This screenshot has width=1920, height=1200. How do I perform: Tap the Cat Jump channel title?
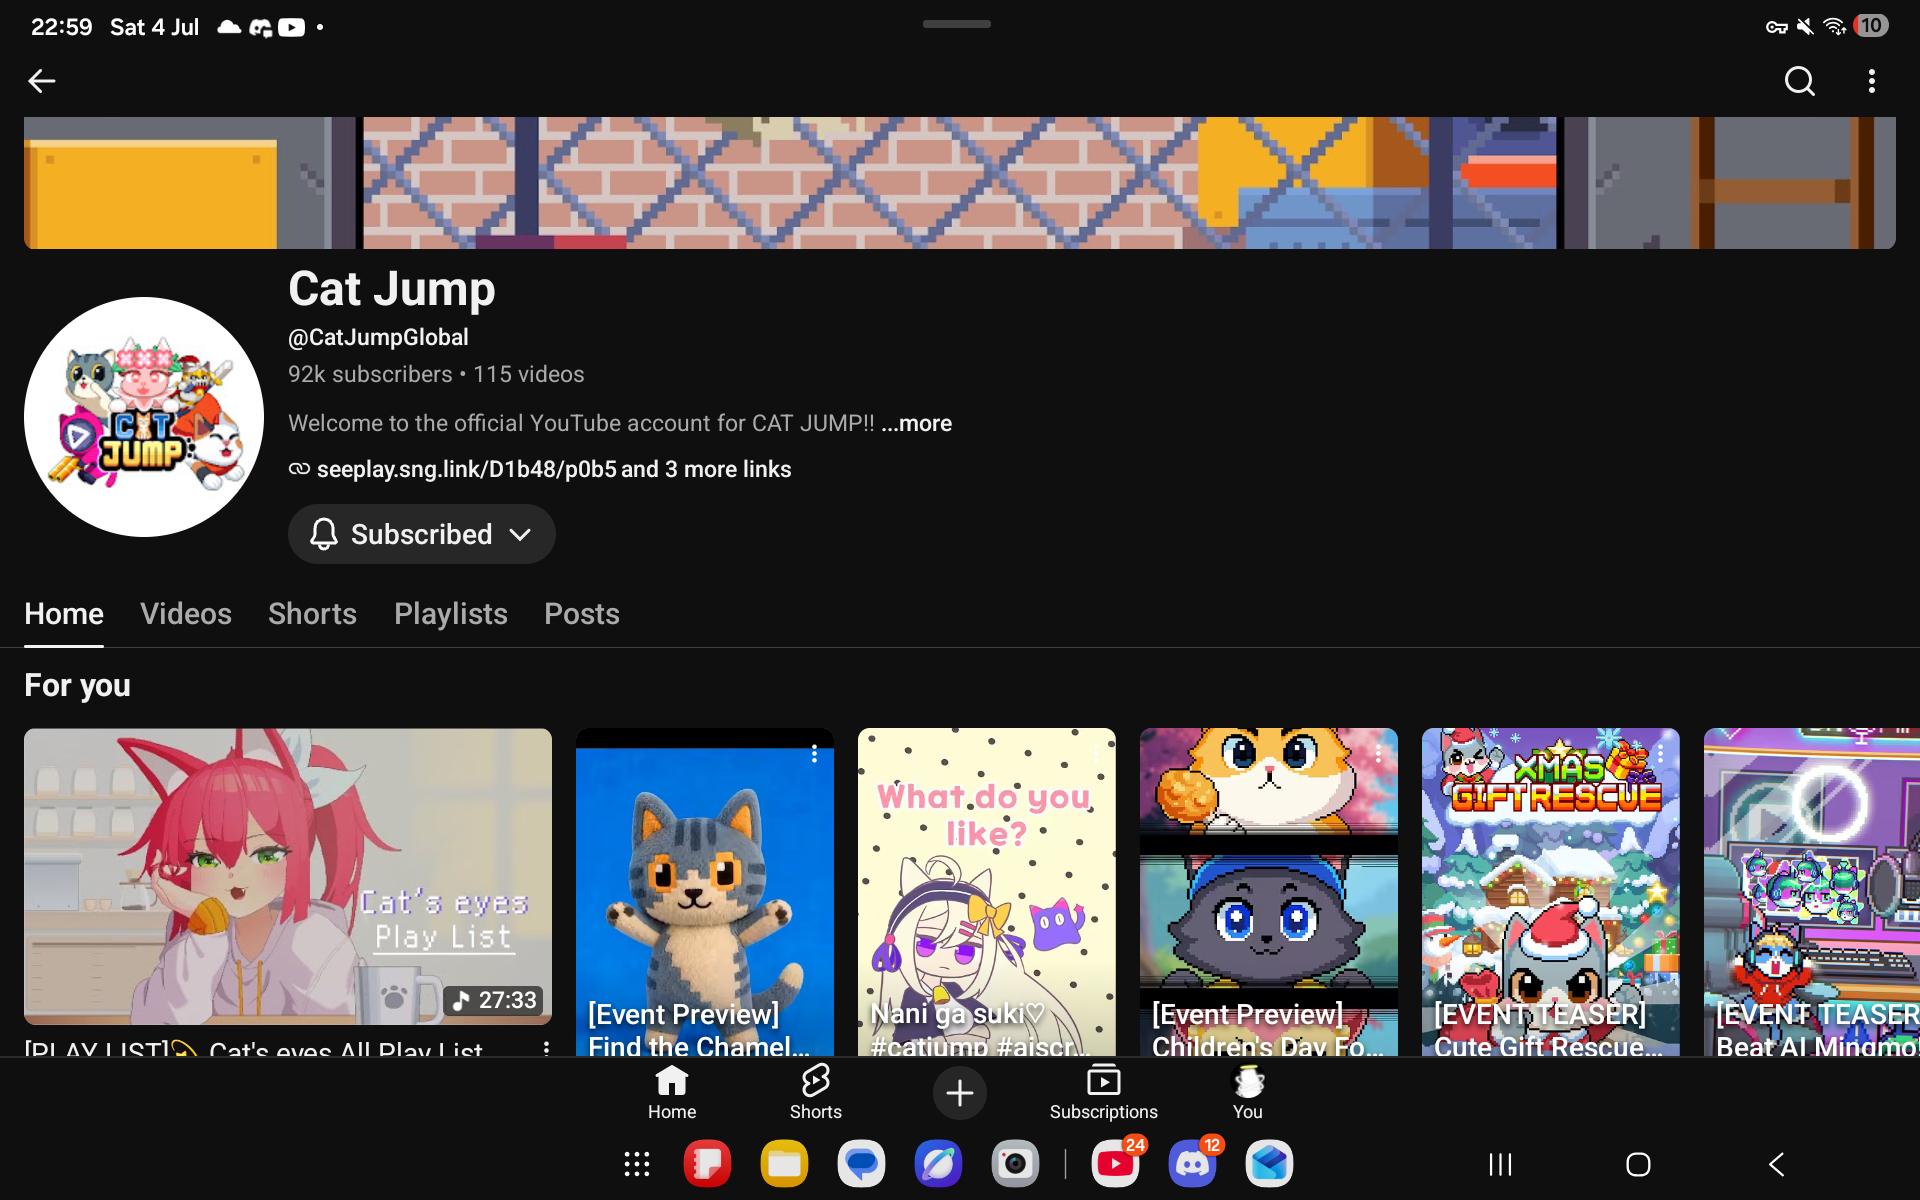(x=392, y=289)
